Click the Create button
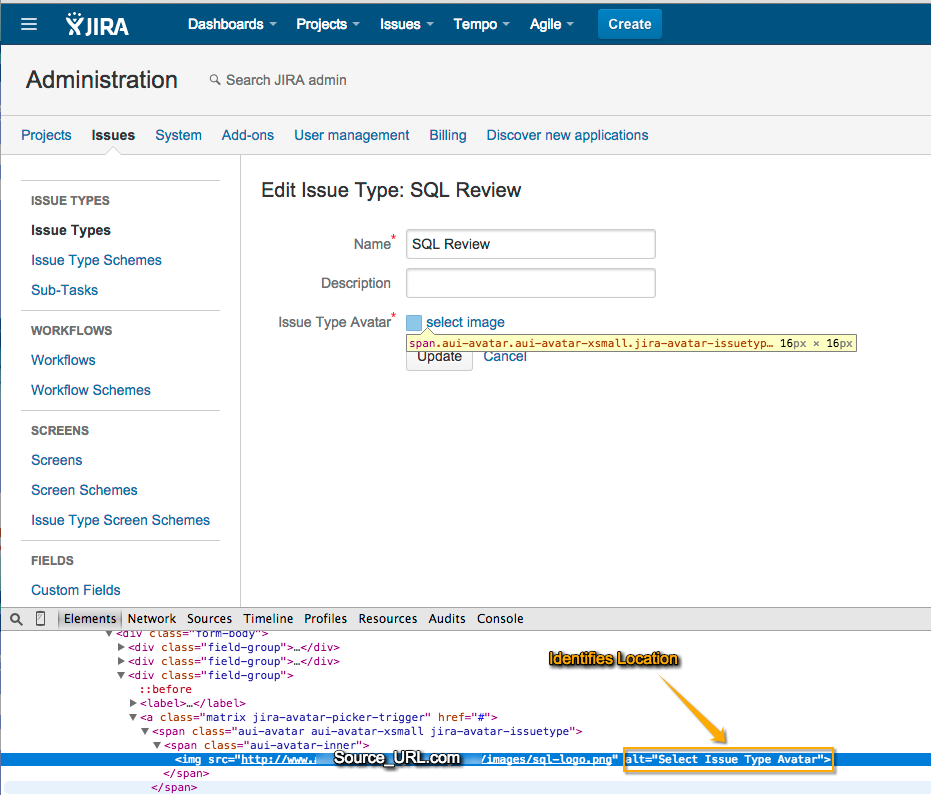 coord(630,24)
